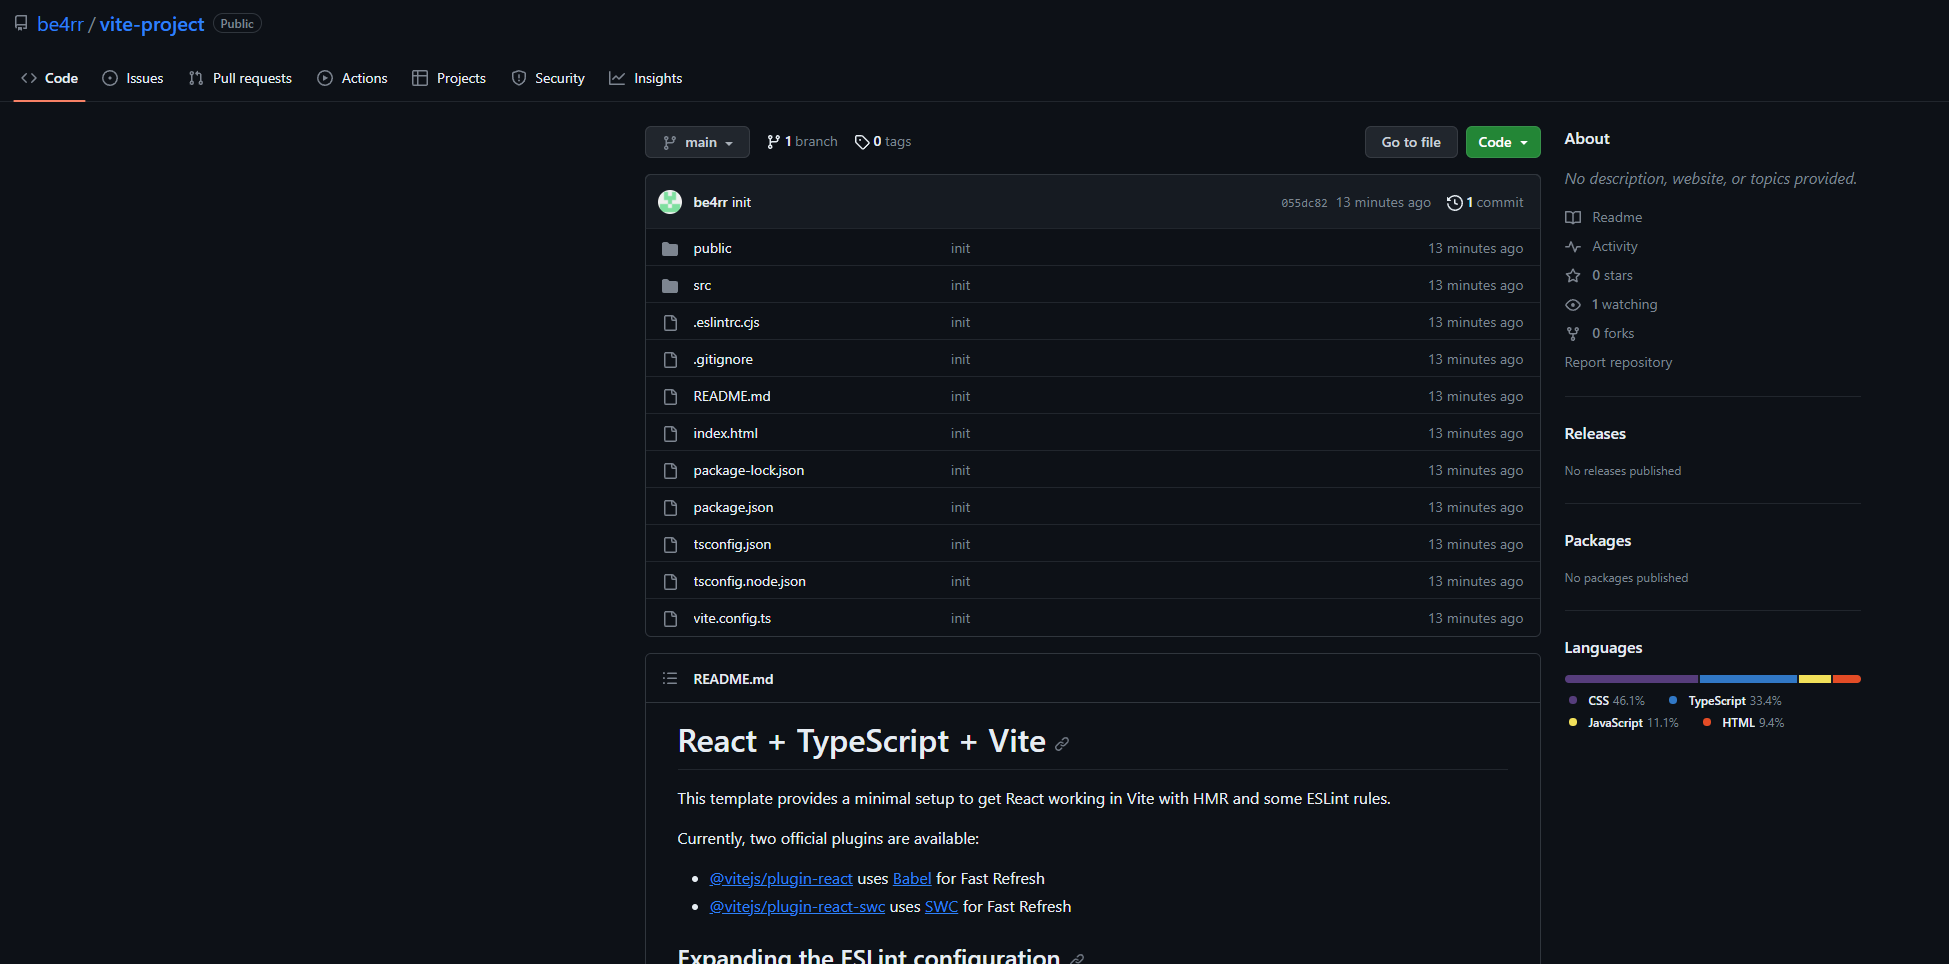Click the repository icon beside be4rr
Image resolution: width=1949 pixels, height=964 pixels.
[x=21, y=23]
